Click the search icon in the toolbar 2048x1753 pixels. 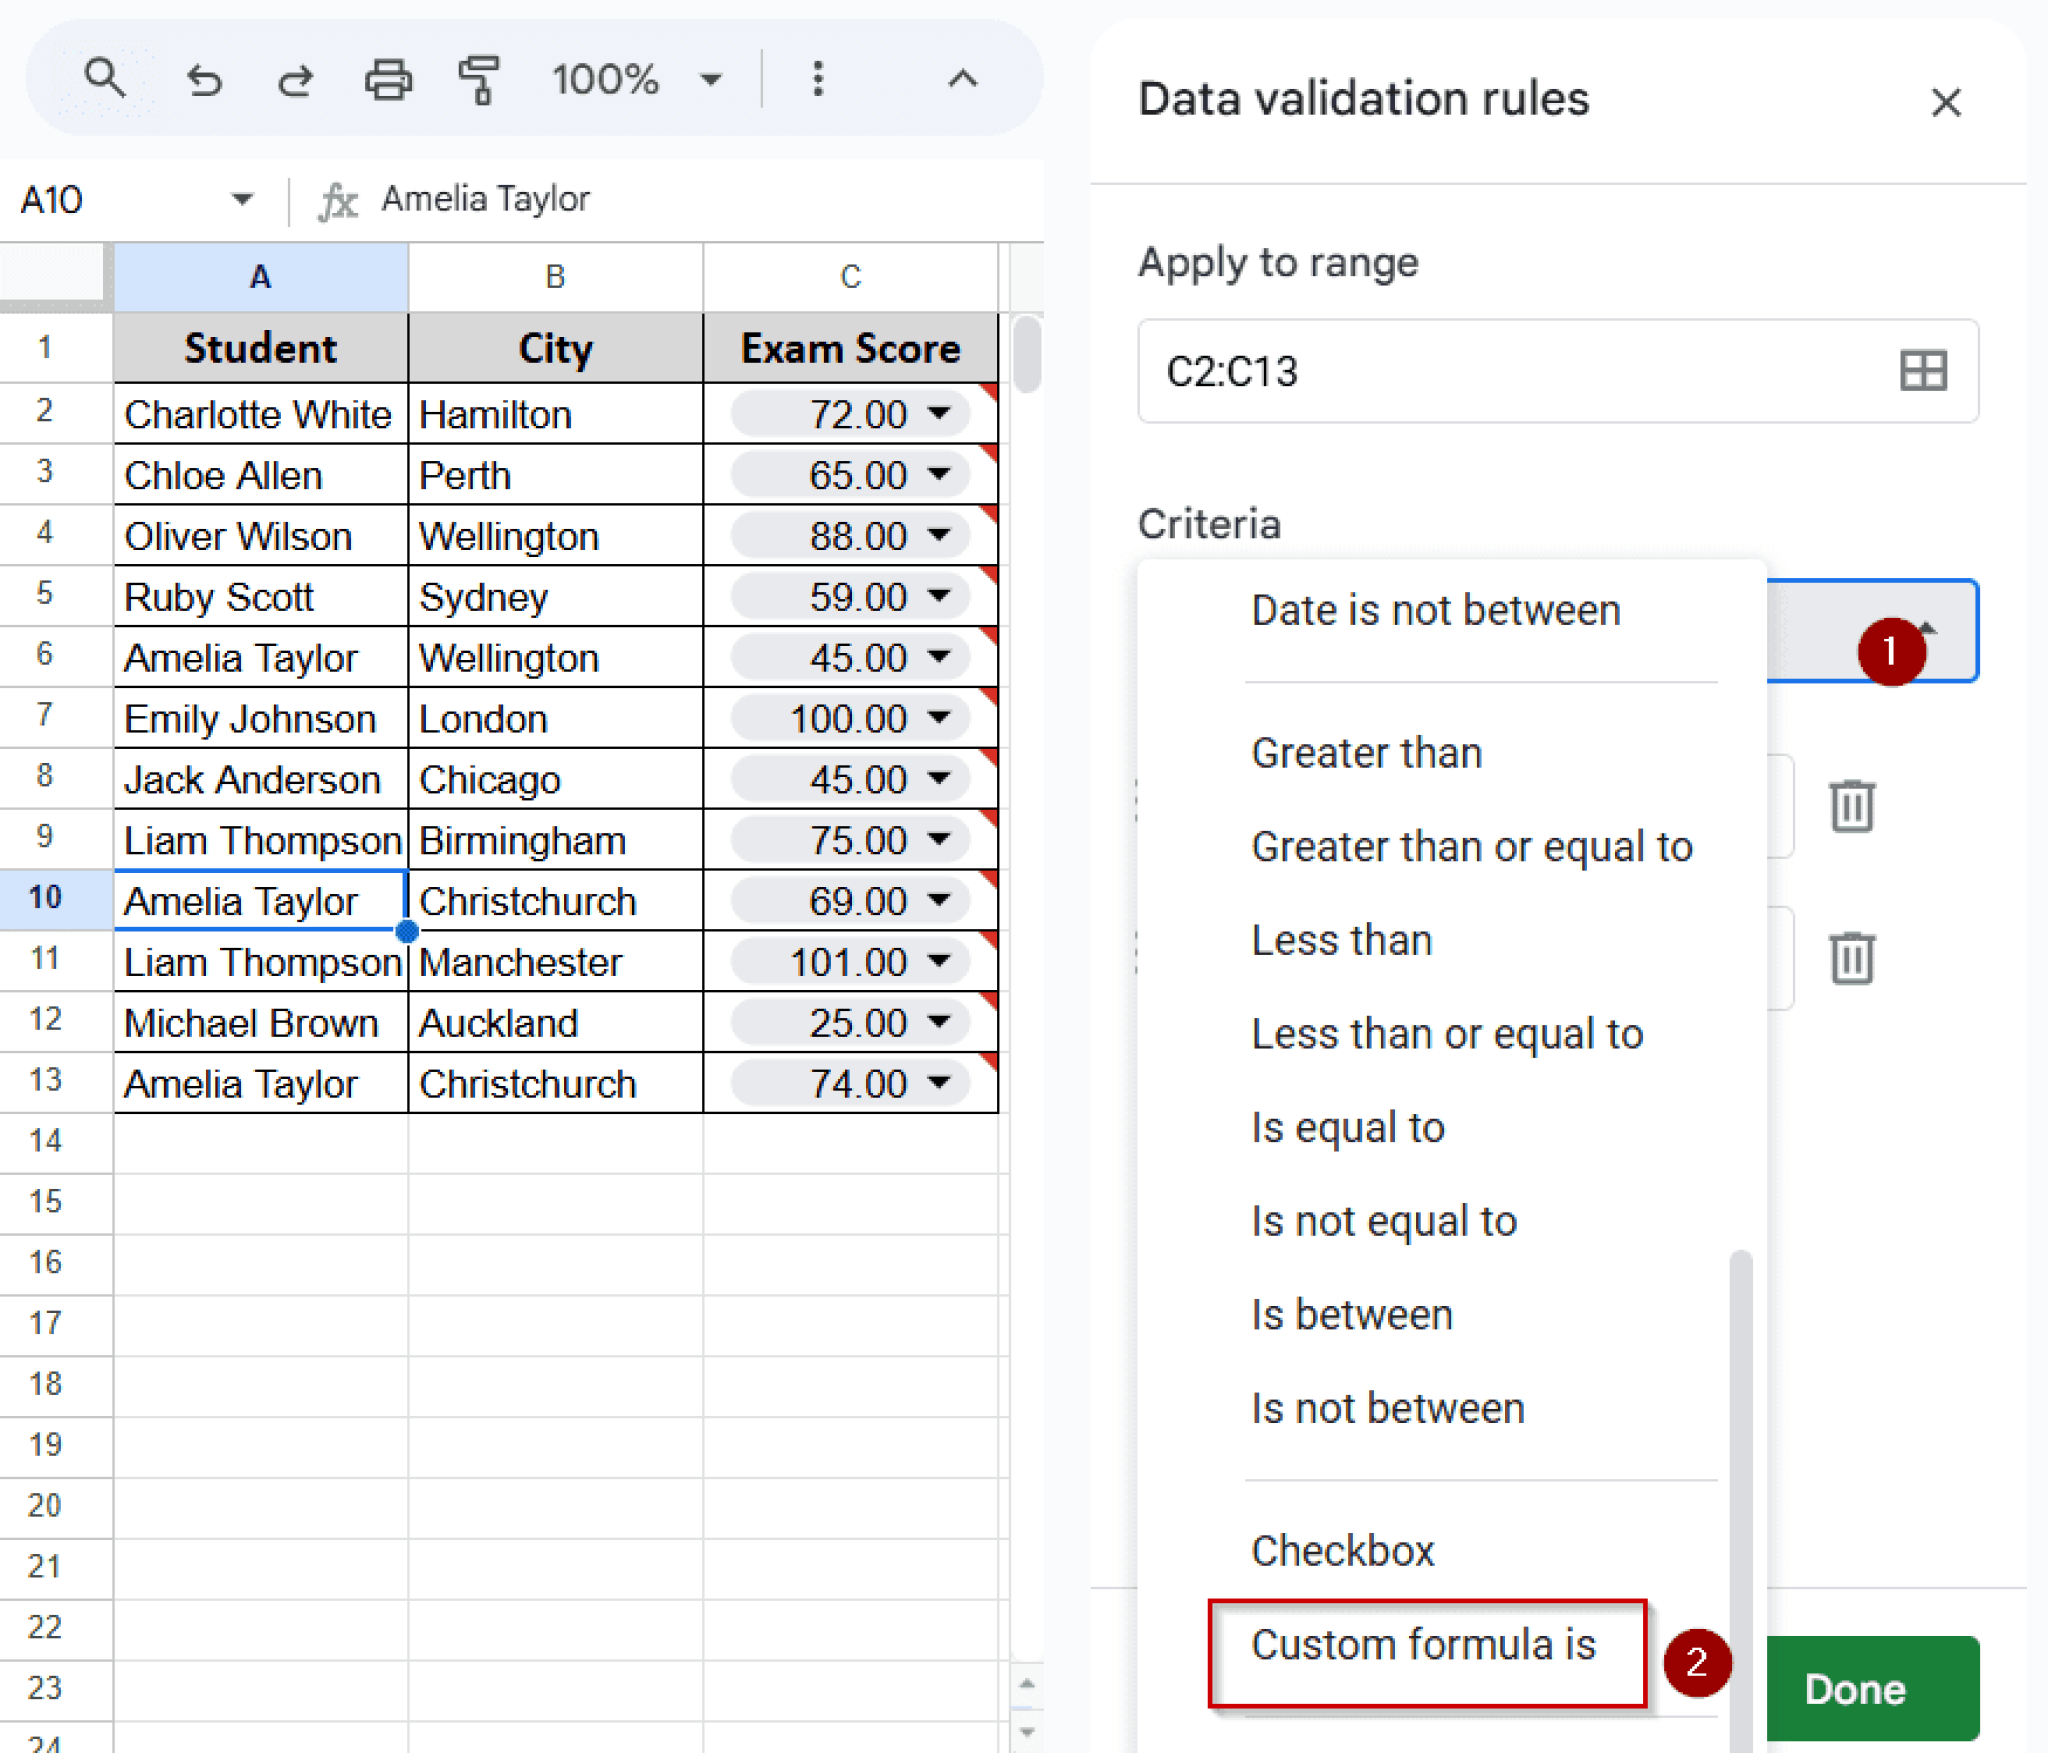click(105, 79)
